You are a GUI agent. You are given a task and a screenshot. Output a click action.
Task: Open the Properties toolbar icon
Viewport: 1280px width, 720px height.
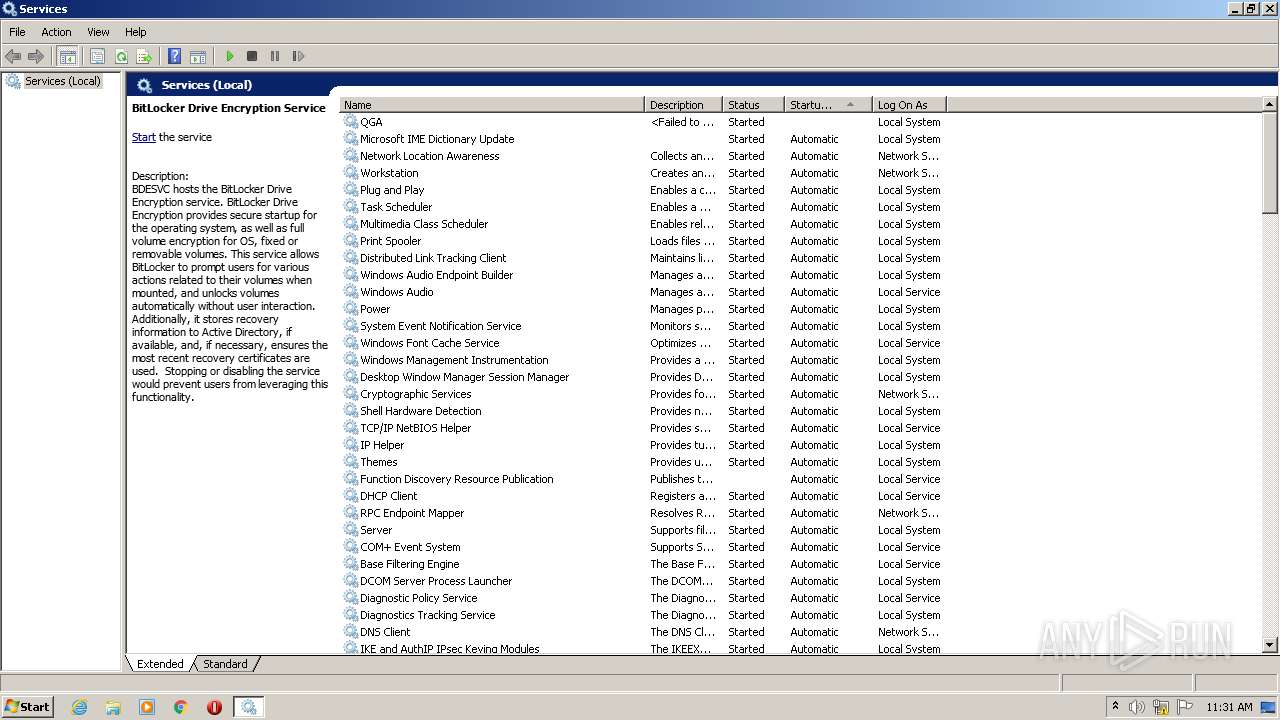pyautogui.click(x=98, y=57)
